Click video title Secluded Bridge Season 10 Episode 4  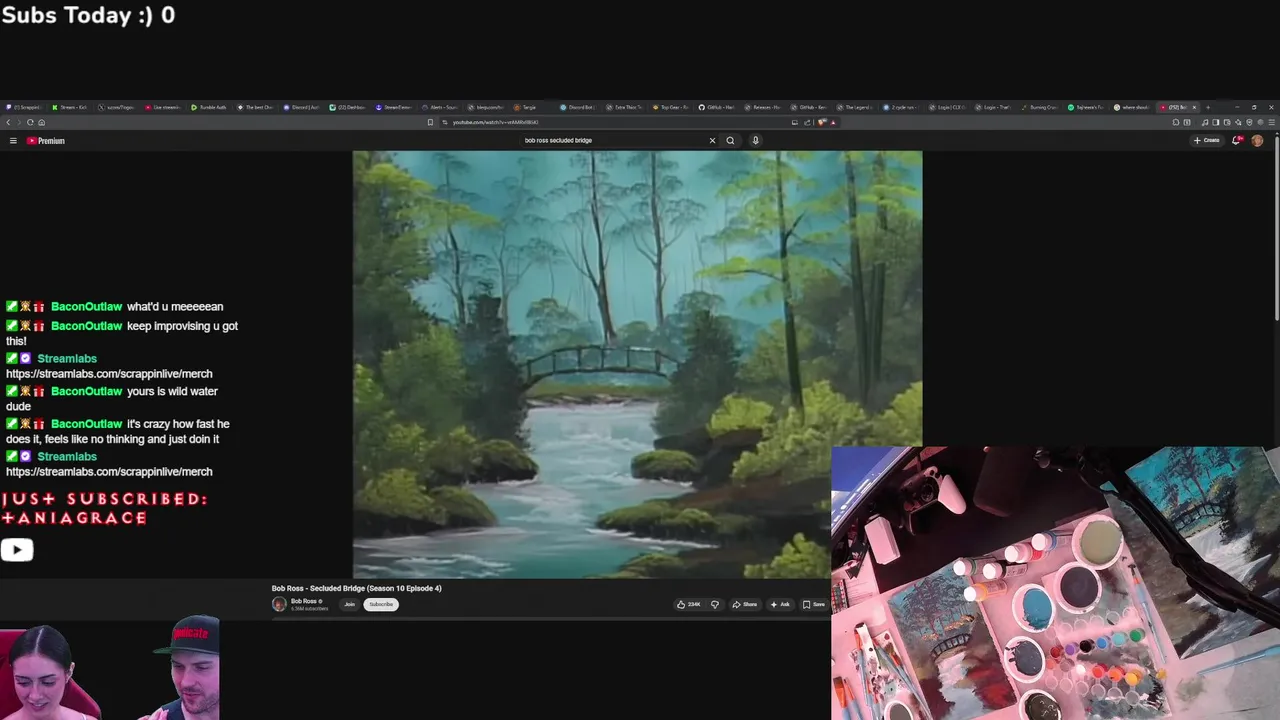click(356, 588)
